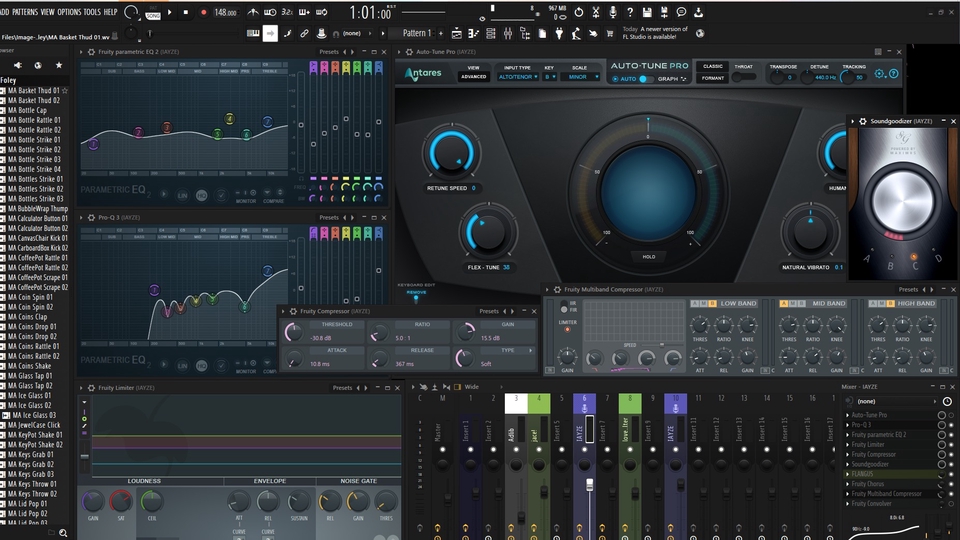Open Fruity Compressor TYPE arrow
This screenshot has height=540, width=960.
tap(530, 350)
